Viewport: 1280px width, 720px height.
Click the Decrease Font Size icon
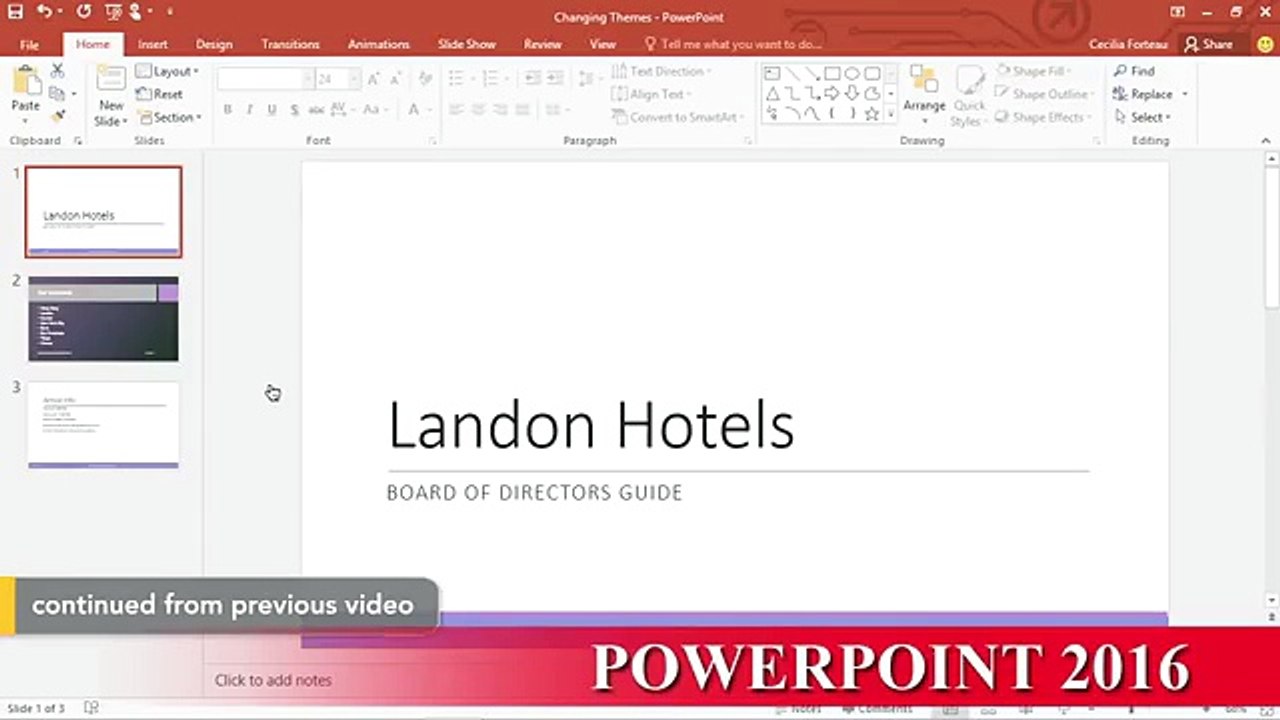click(396, 79)
